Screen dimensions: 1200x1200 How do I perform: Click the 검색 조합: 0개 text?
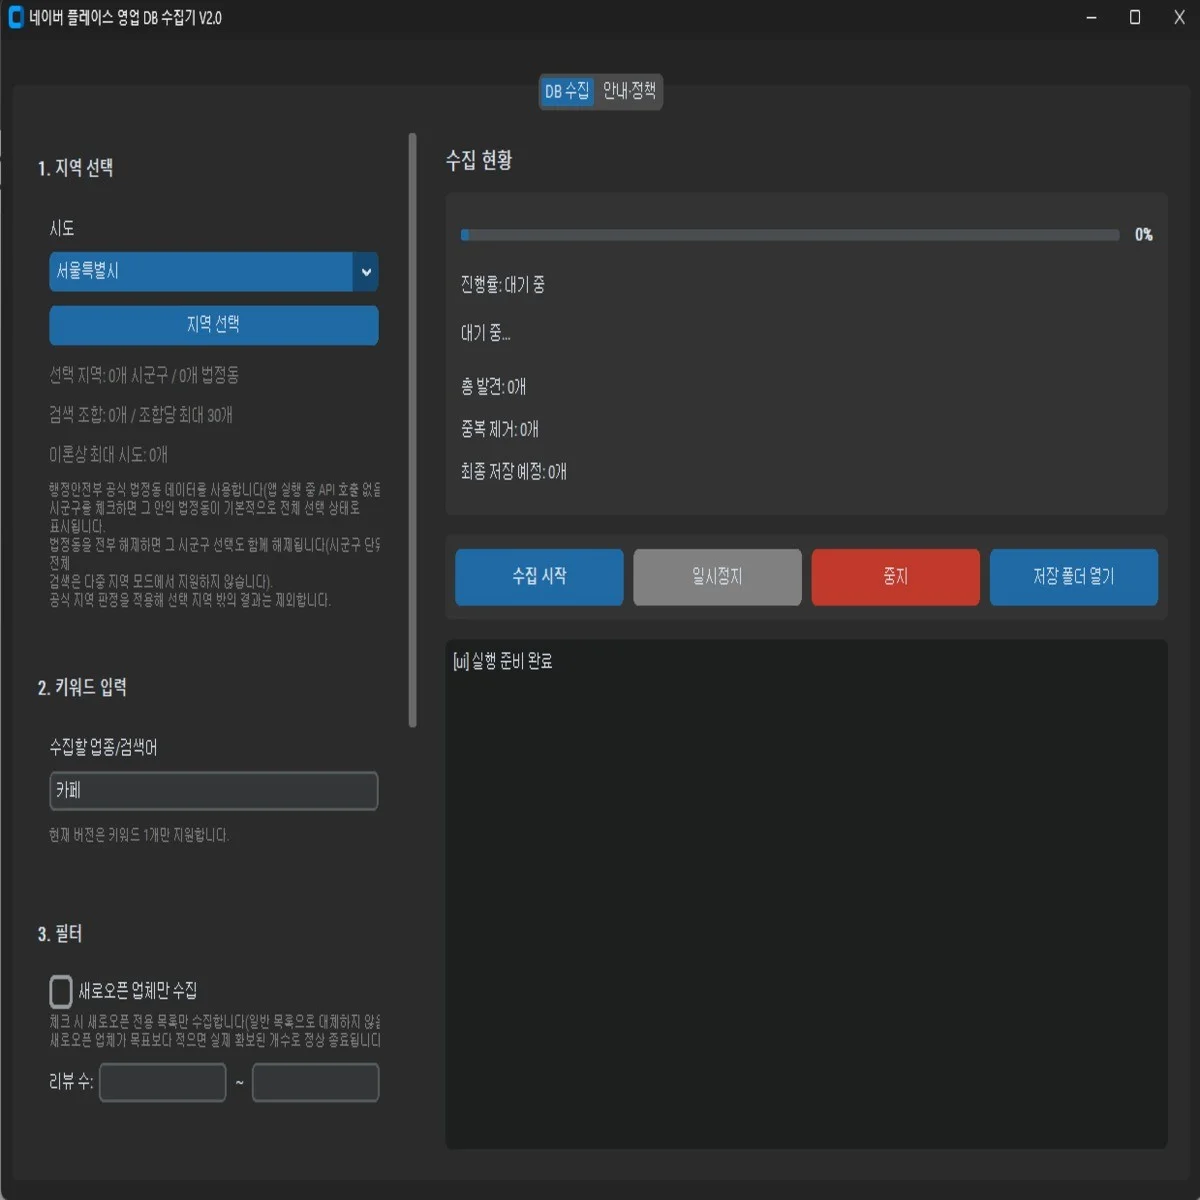[x=141, y=415]
